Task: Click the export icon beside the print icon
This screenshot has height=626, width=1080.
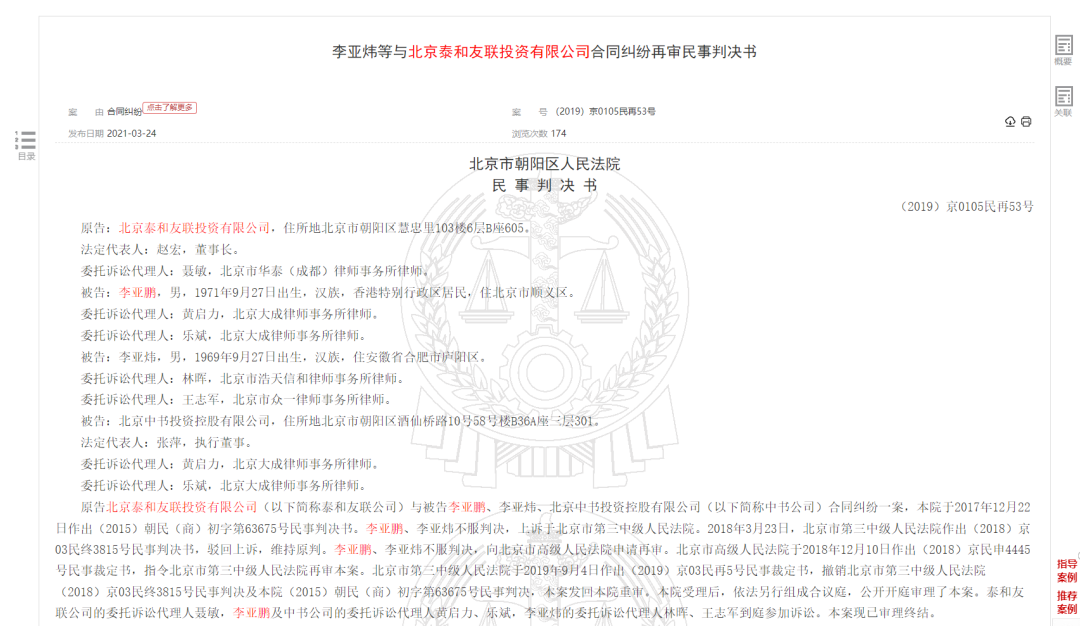Action: 1009,120
